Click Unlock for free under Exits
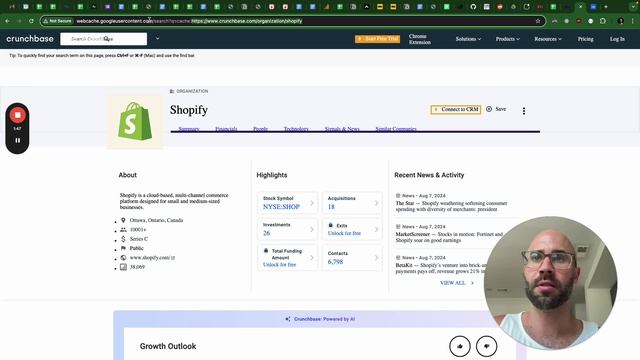Viewport: 640px width, 360px height. coord(344,233)
